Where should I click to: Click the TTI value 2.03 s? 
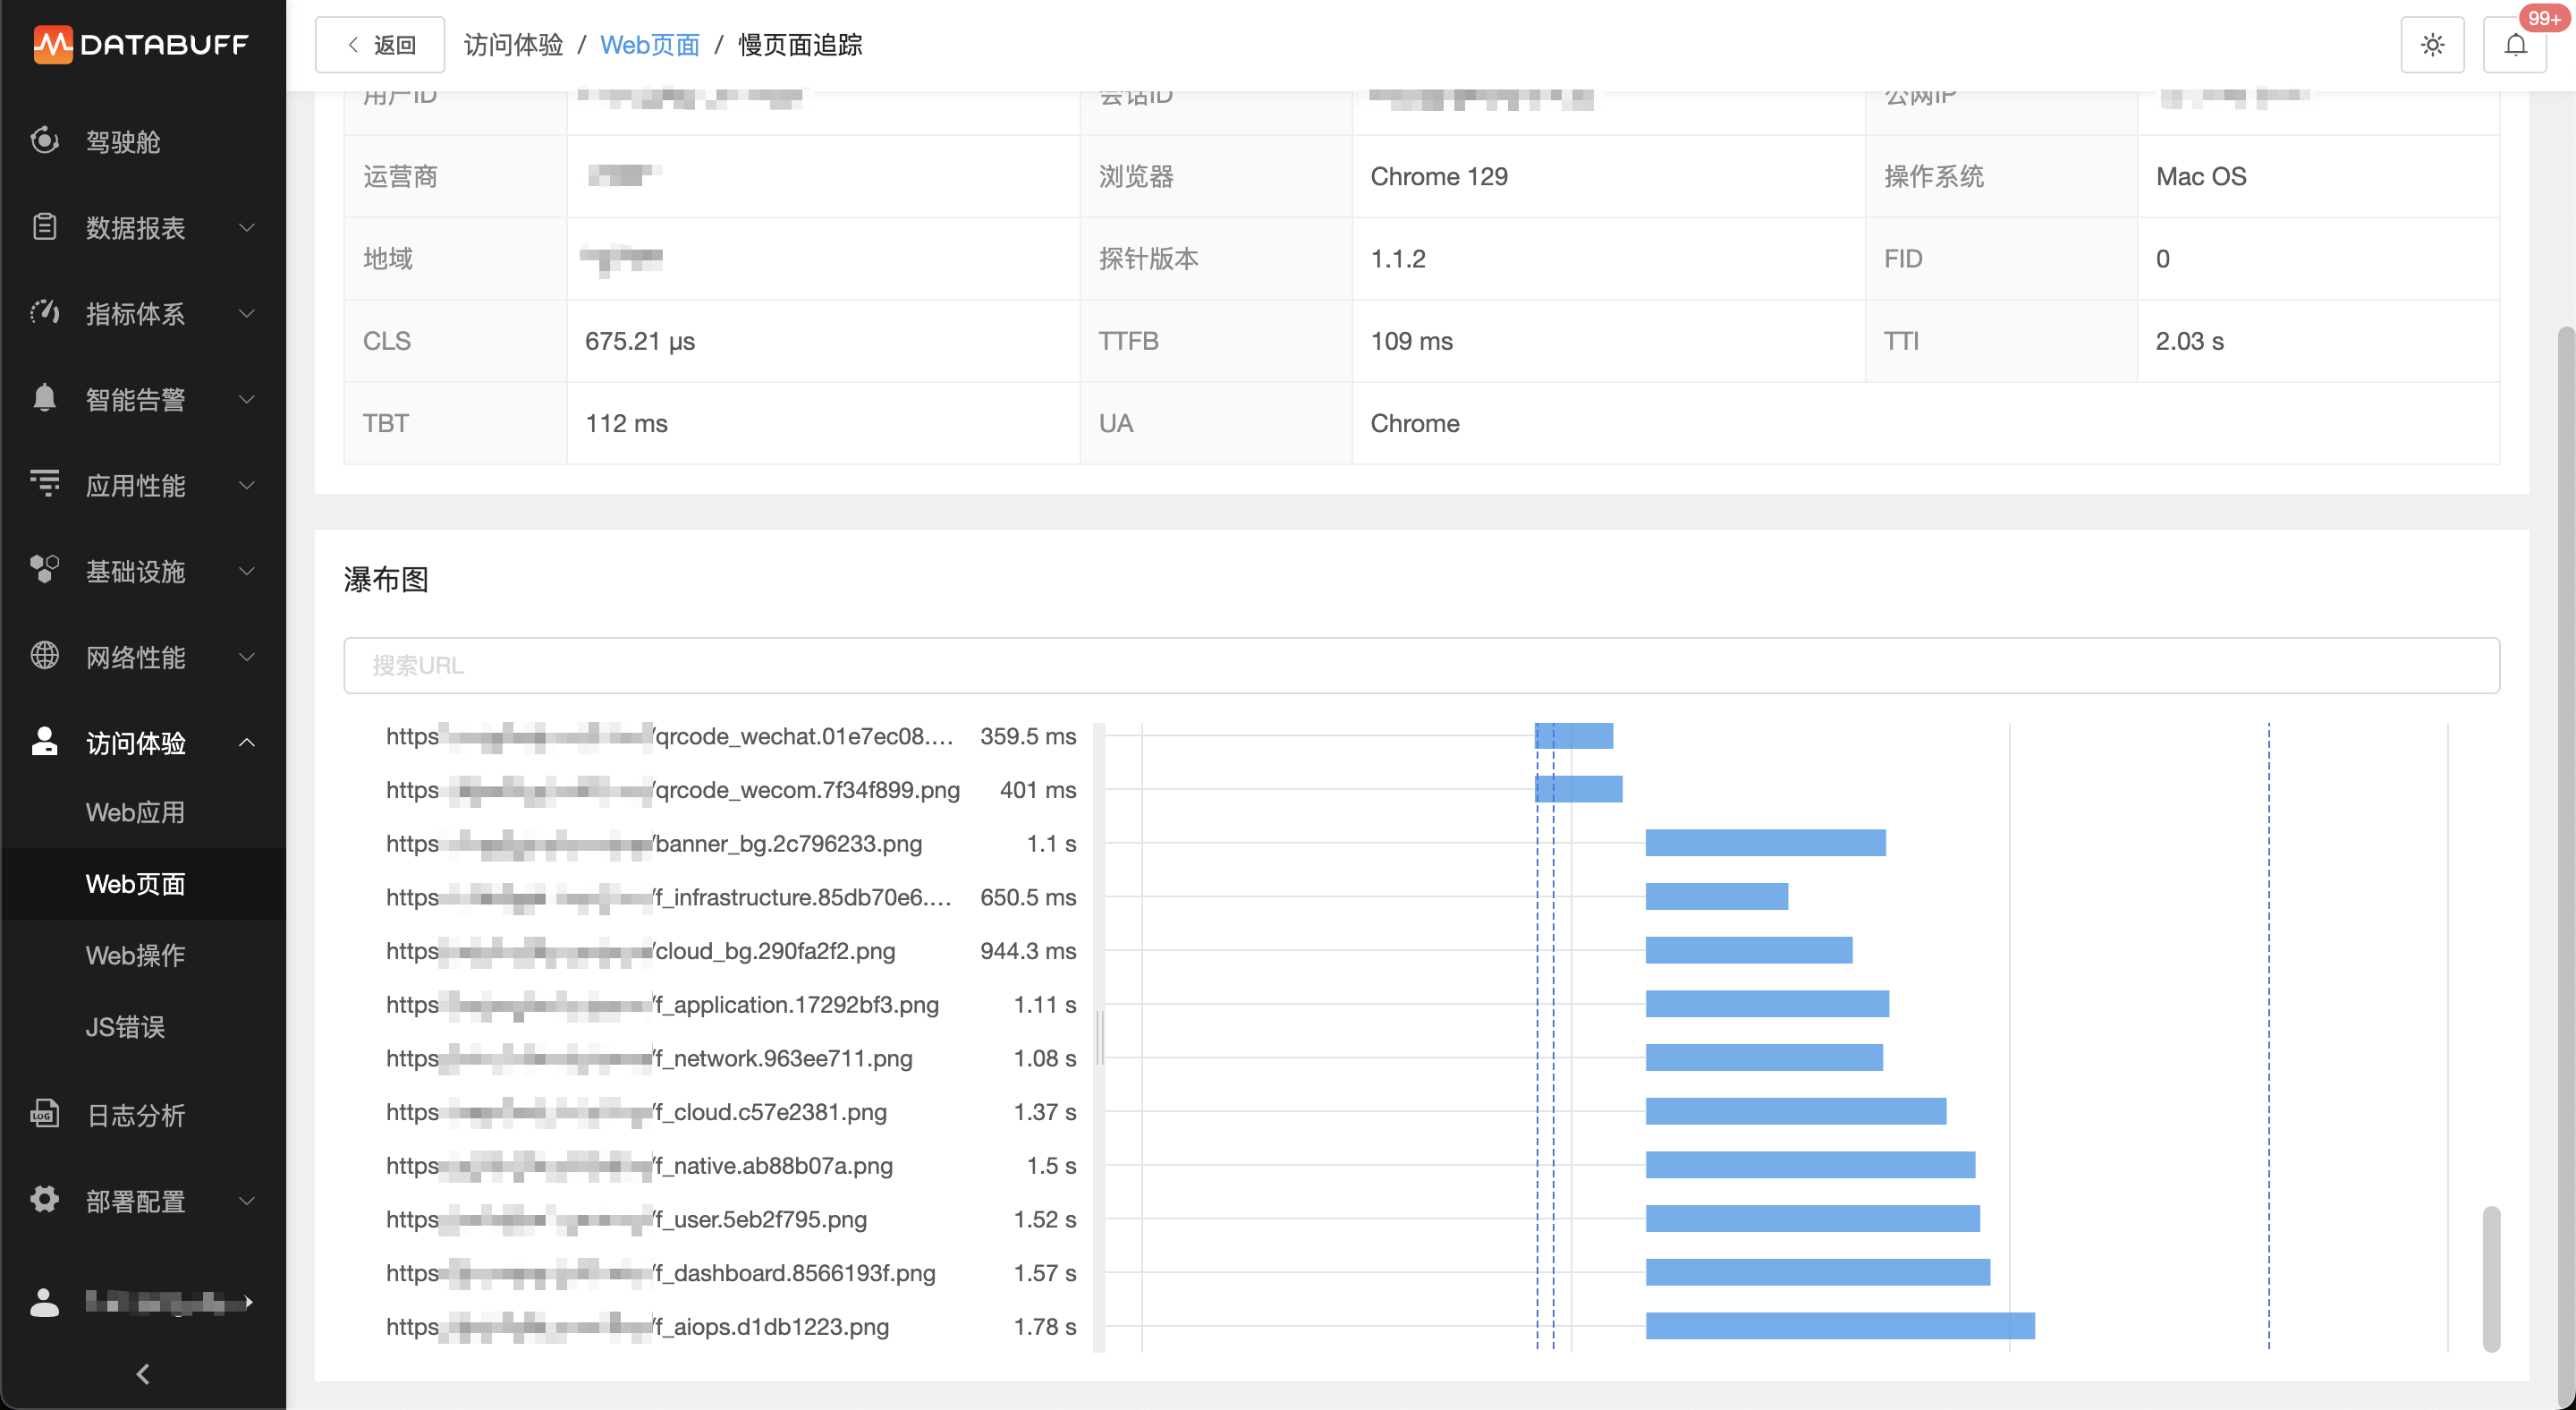(x=2189, y=341)
